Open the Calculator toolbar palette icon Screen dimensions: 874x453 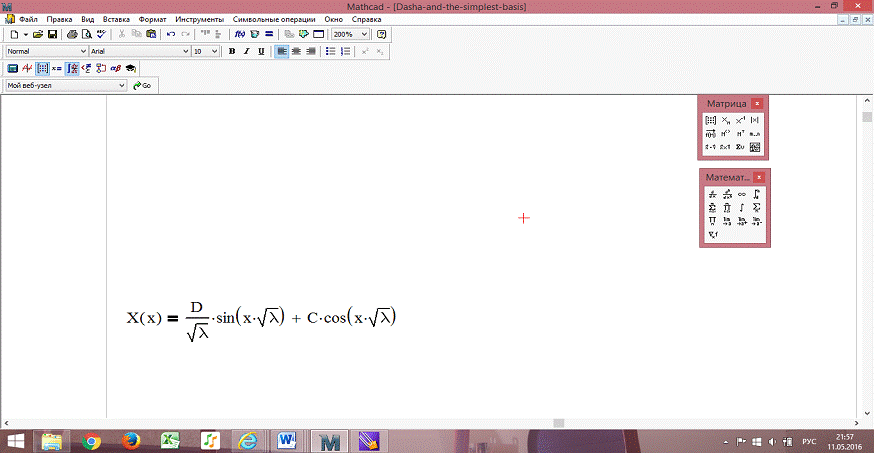(x=13, y=68)
